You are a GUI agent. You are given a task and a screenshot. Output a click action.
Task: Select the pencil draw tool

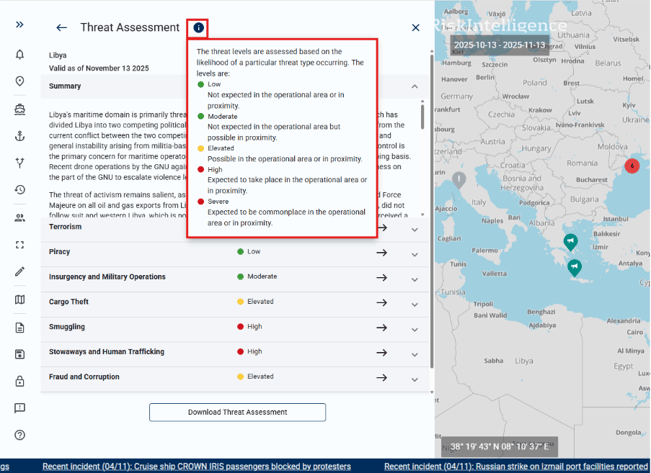pyautogui.click(x=20, y=272)
